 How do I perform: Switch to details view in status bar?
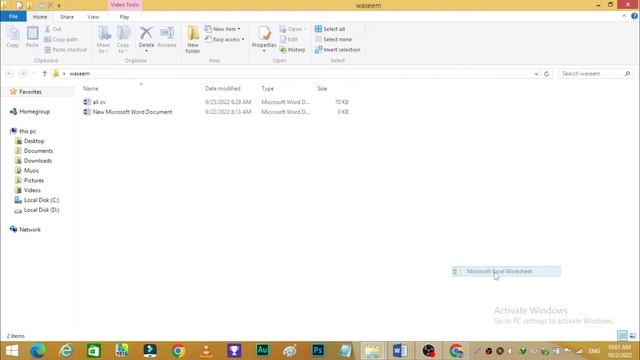tap(622, 336)
